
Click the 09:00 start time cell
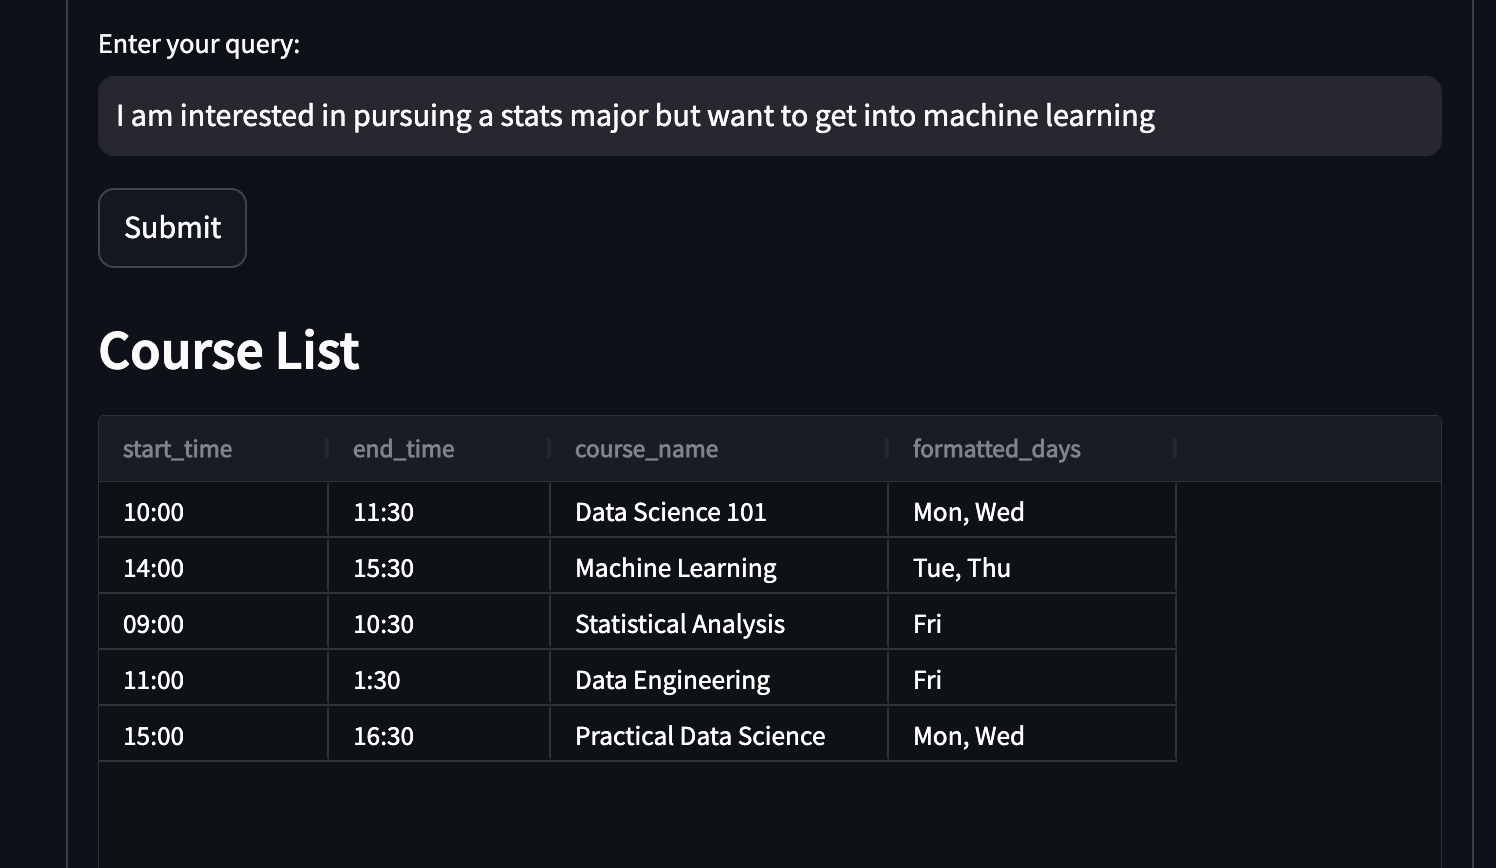pyautogui.click(x=213, y=623)
